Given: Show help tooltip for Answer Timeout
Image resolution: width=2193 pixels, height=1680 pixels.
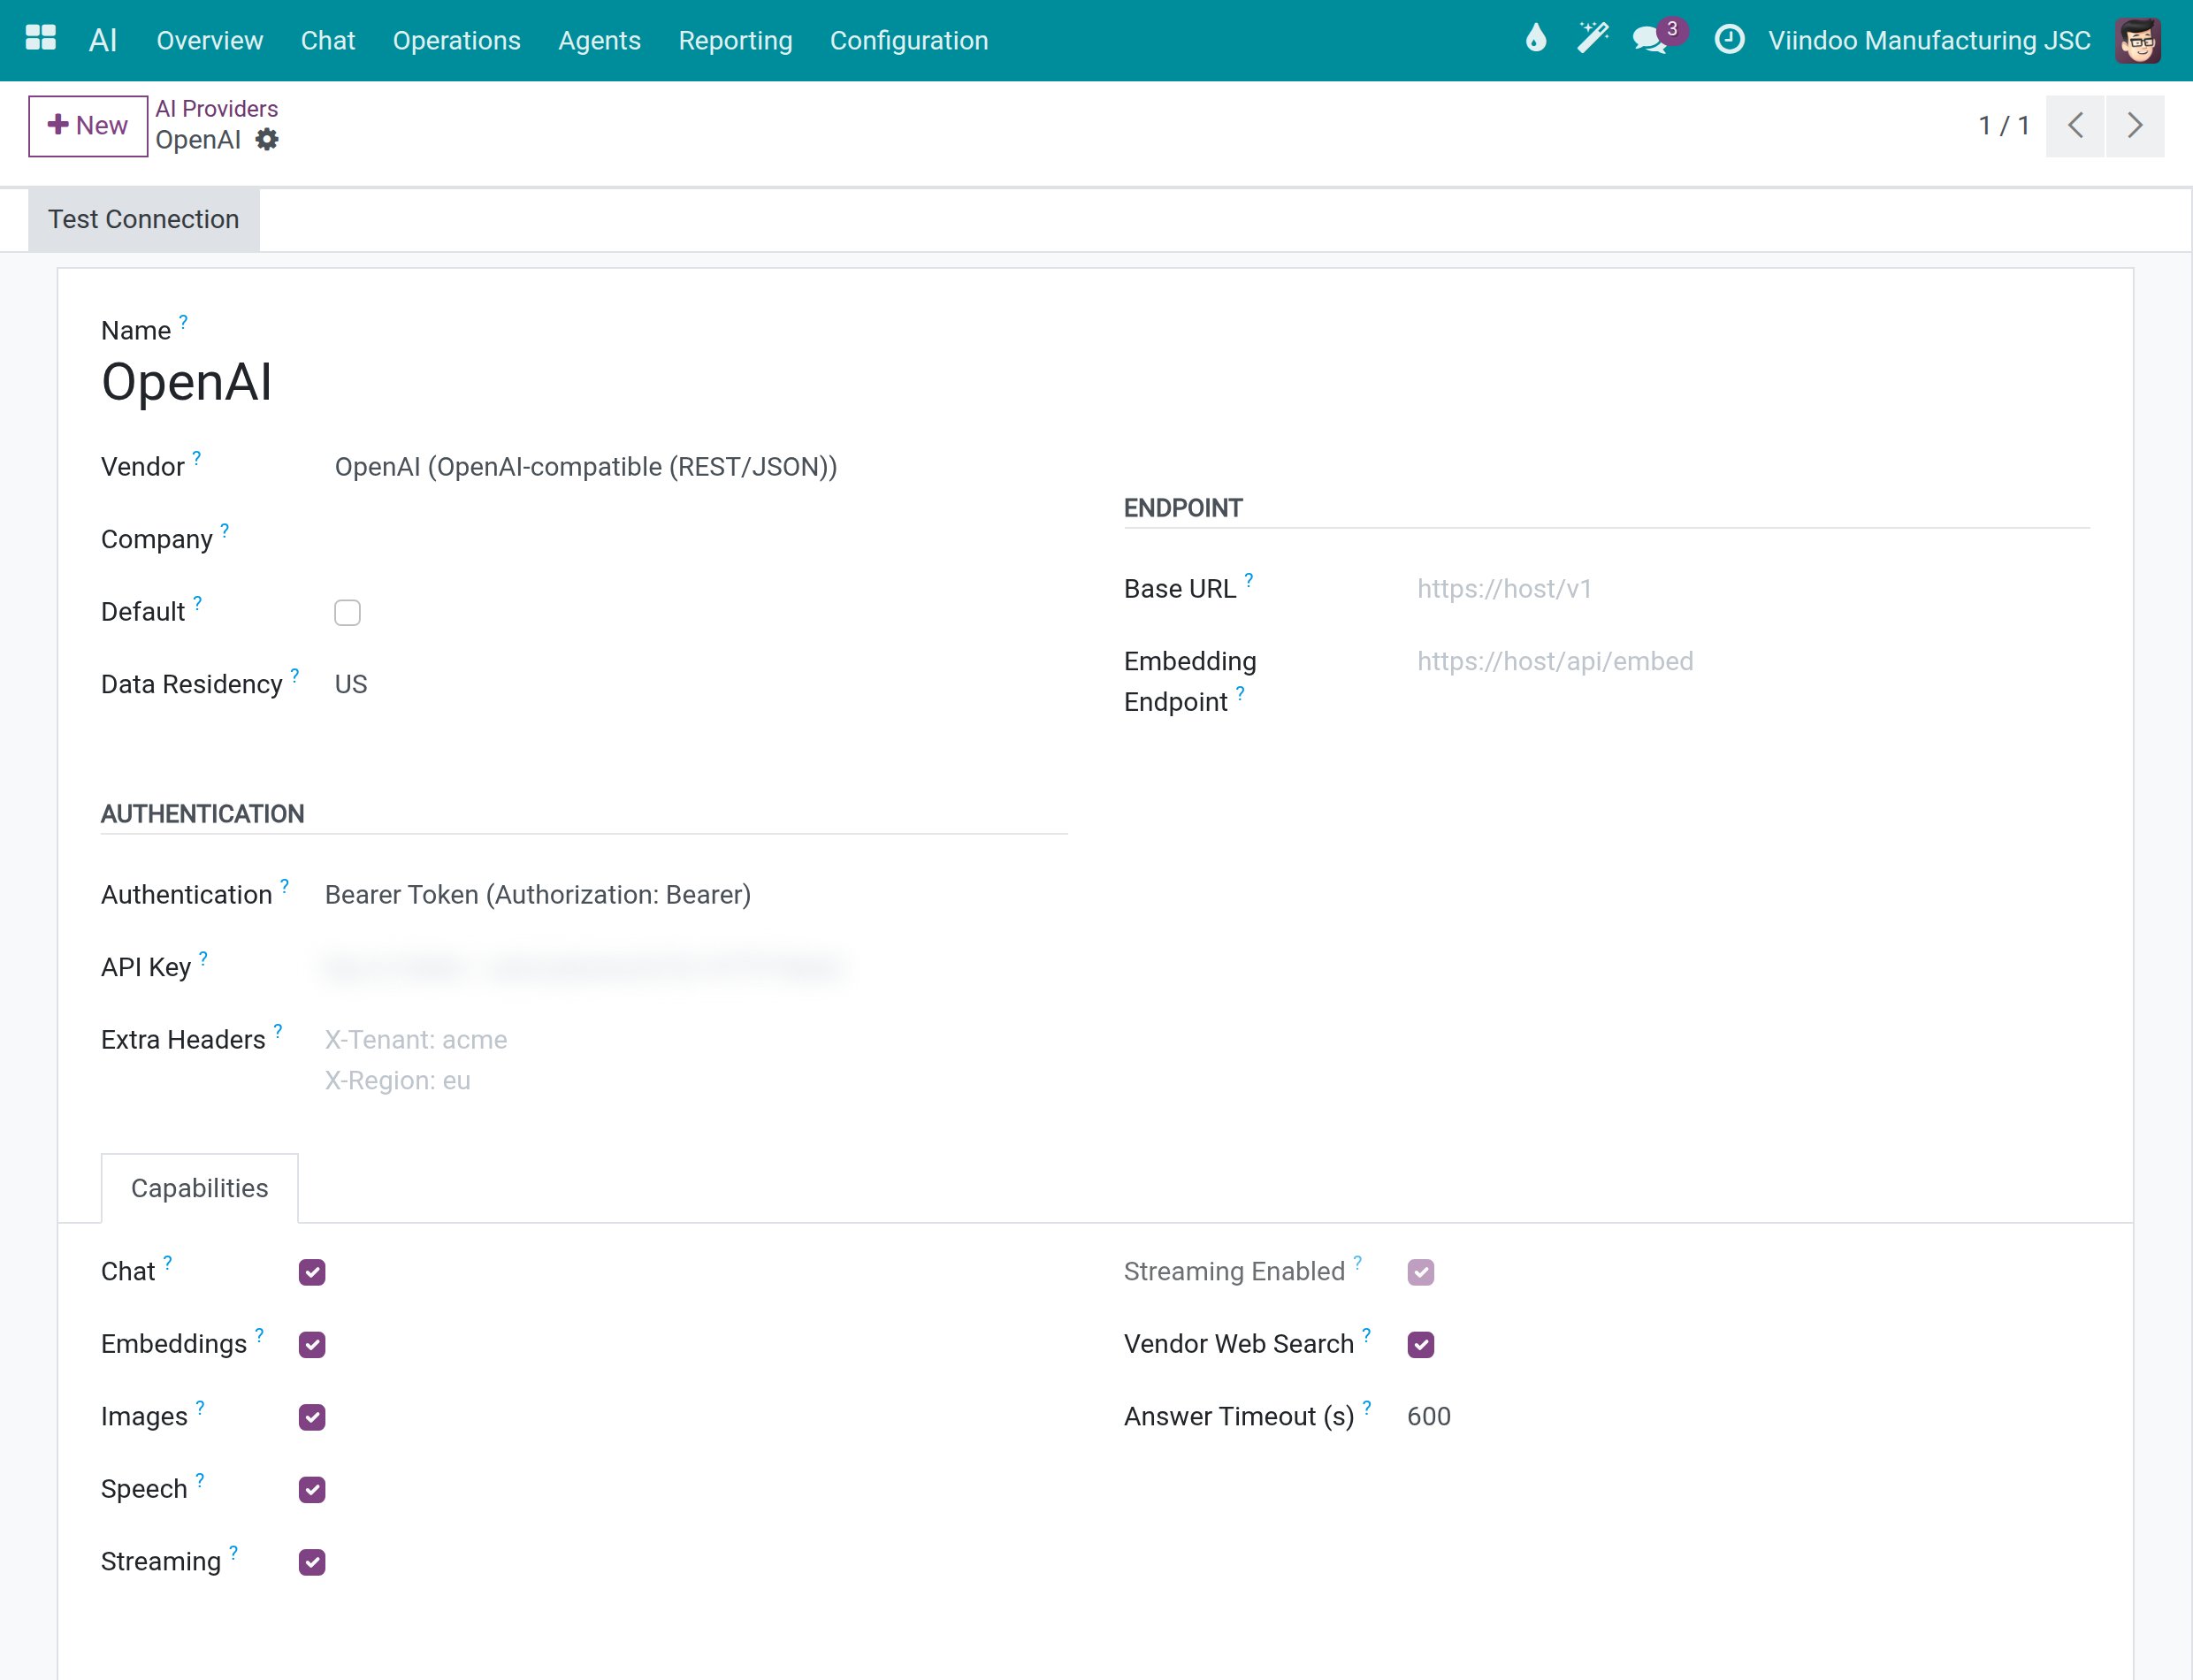Looking at the screenshot, I should (1367, 1408).
